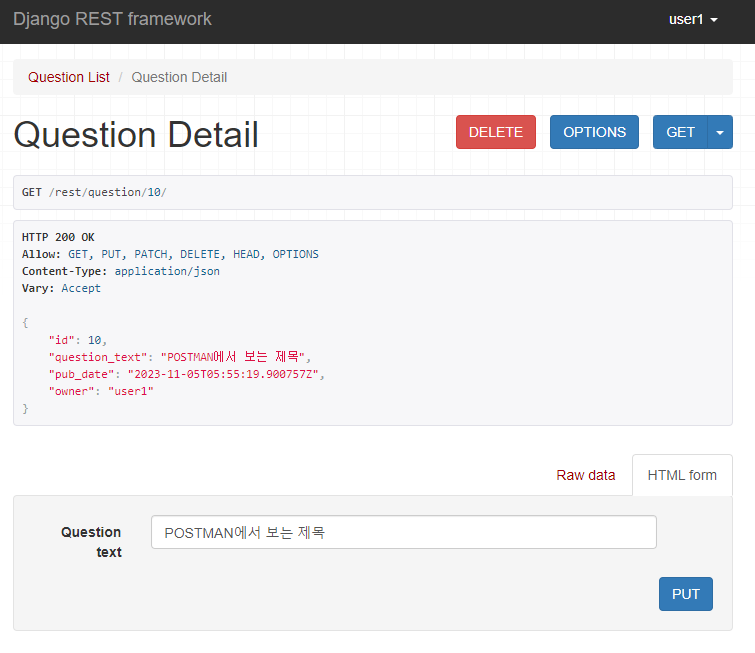Open the user1 account dropdown
This screenshot has height=653, width=755.
point(693,20)
